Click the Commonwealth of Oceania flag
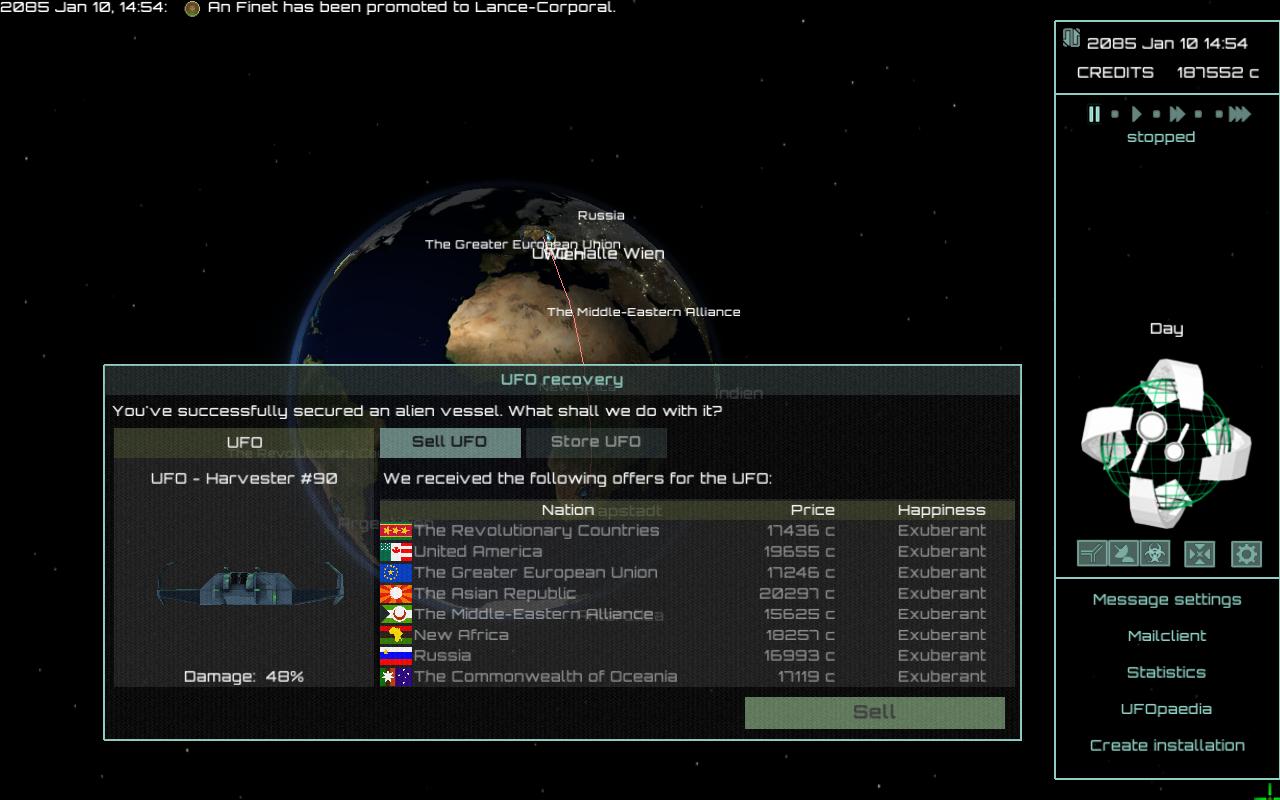Screen dimensions: 1280x800 tap(396, 677)
